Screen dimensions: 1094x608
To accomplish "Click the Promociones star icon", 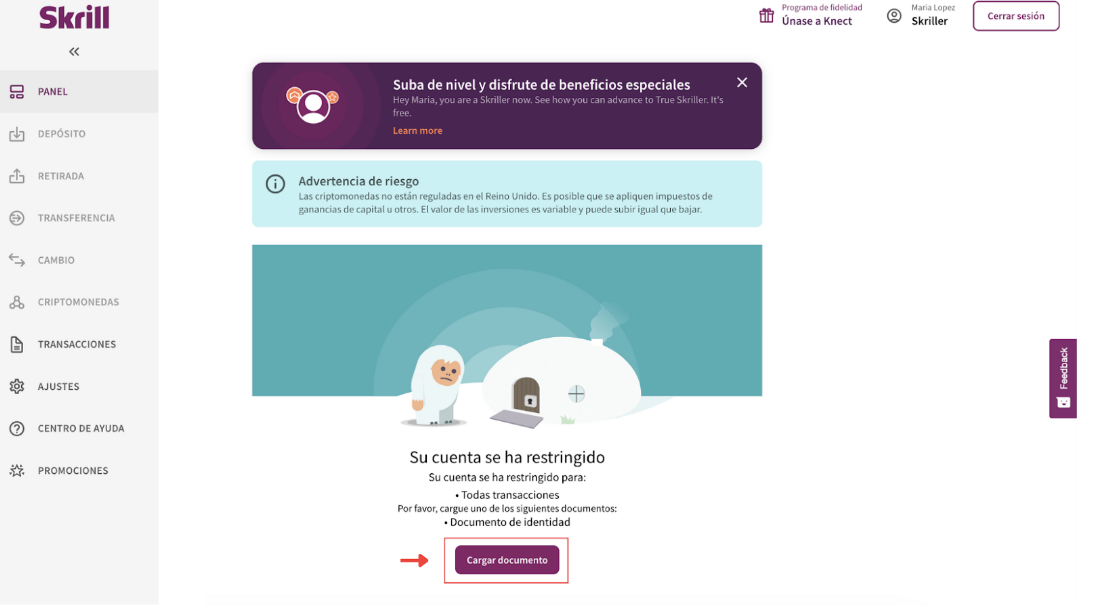I will click(17, 470).
